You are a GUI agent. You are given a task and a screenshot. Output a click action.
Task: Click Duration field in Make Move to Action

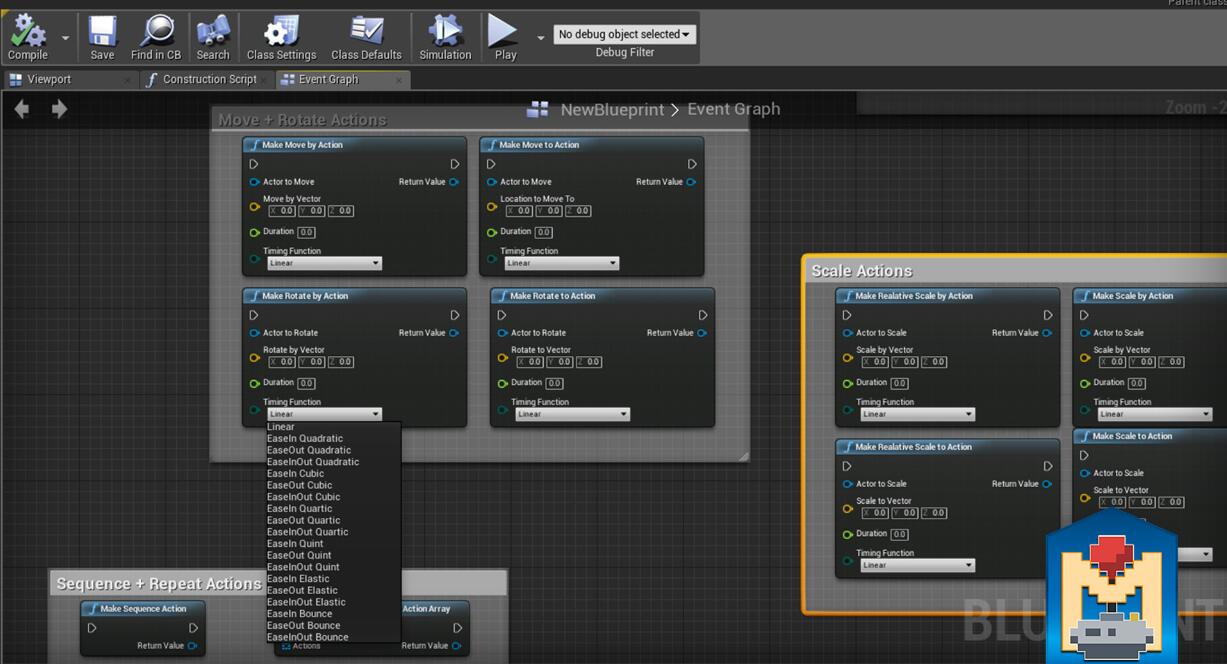(x=544, y=232)
